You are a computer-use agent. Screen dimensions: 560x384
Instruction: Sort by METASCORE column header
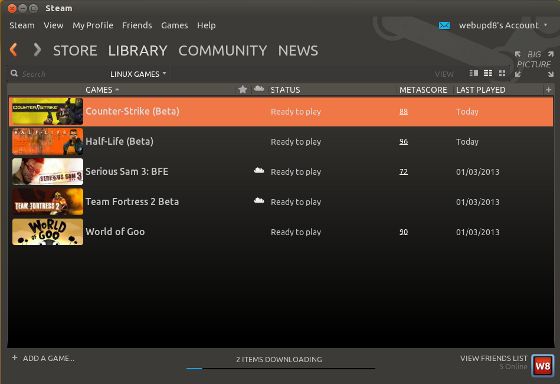423,90
